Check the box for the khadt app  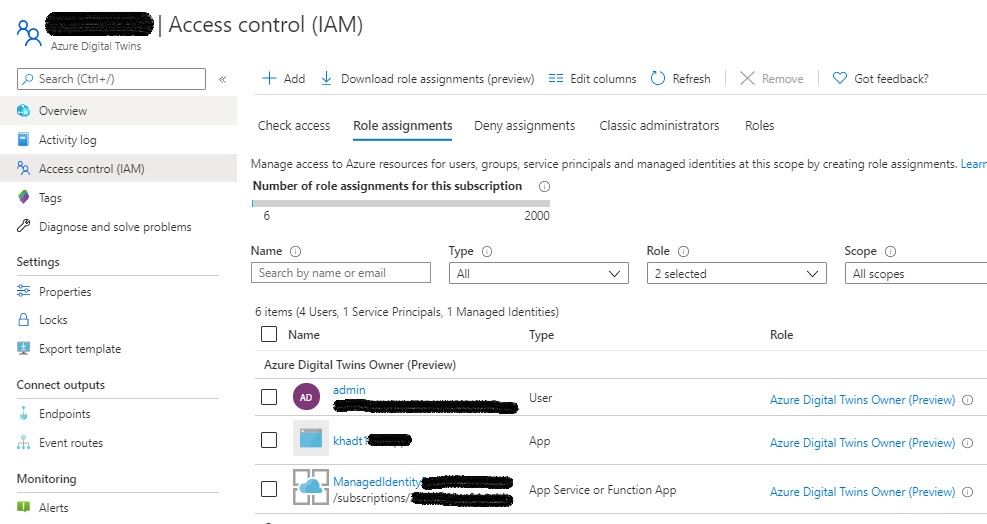(269, 440)
